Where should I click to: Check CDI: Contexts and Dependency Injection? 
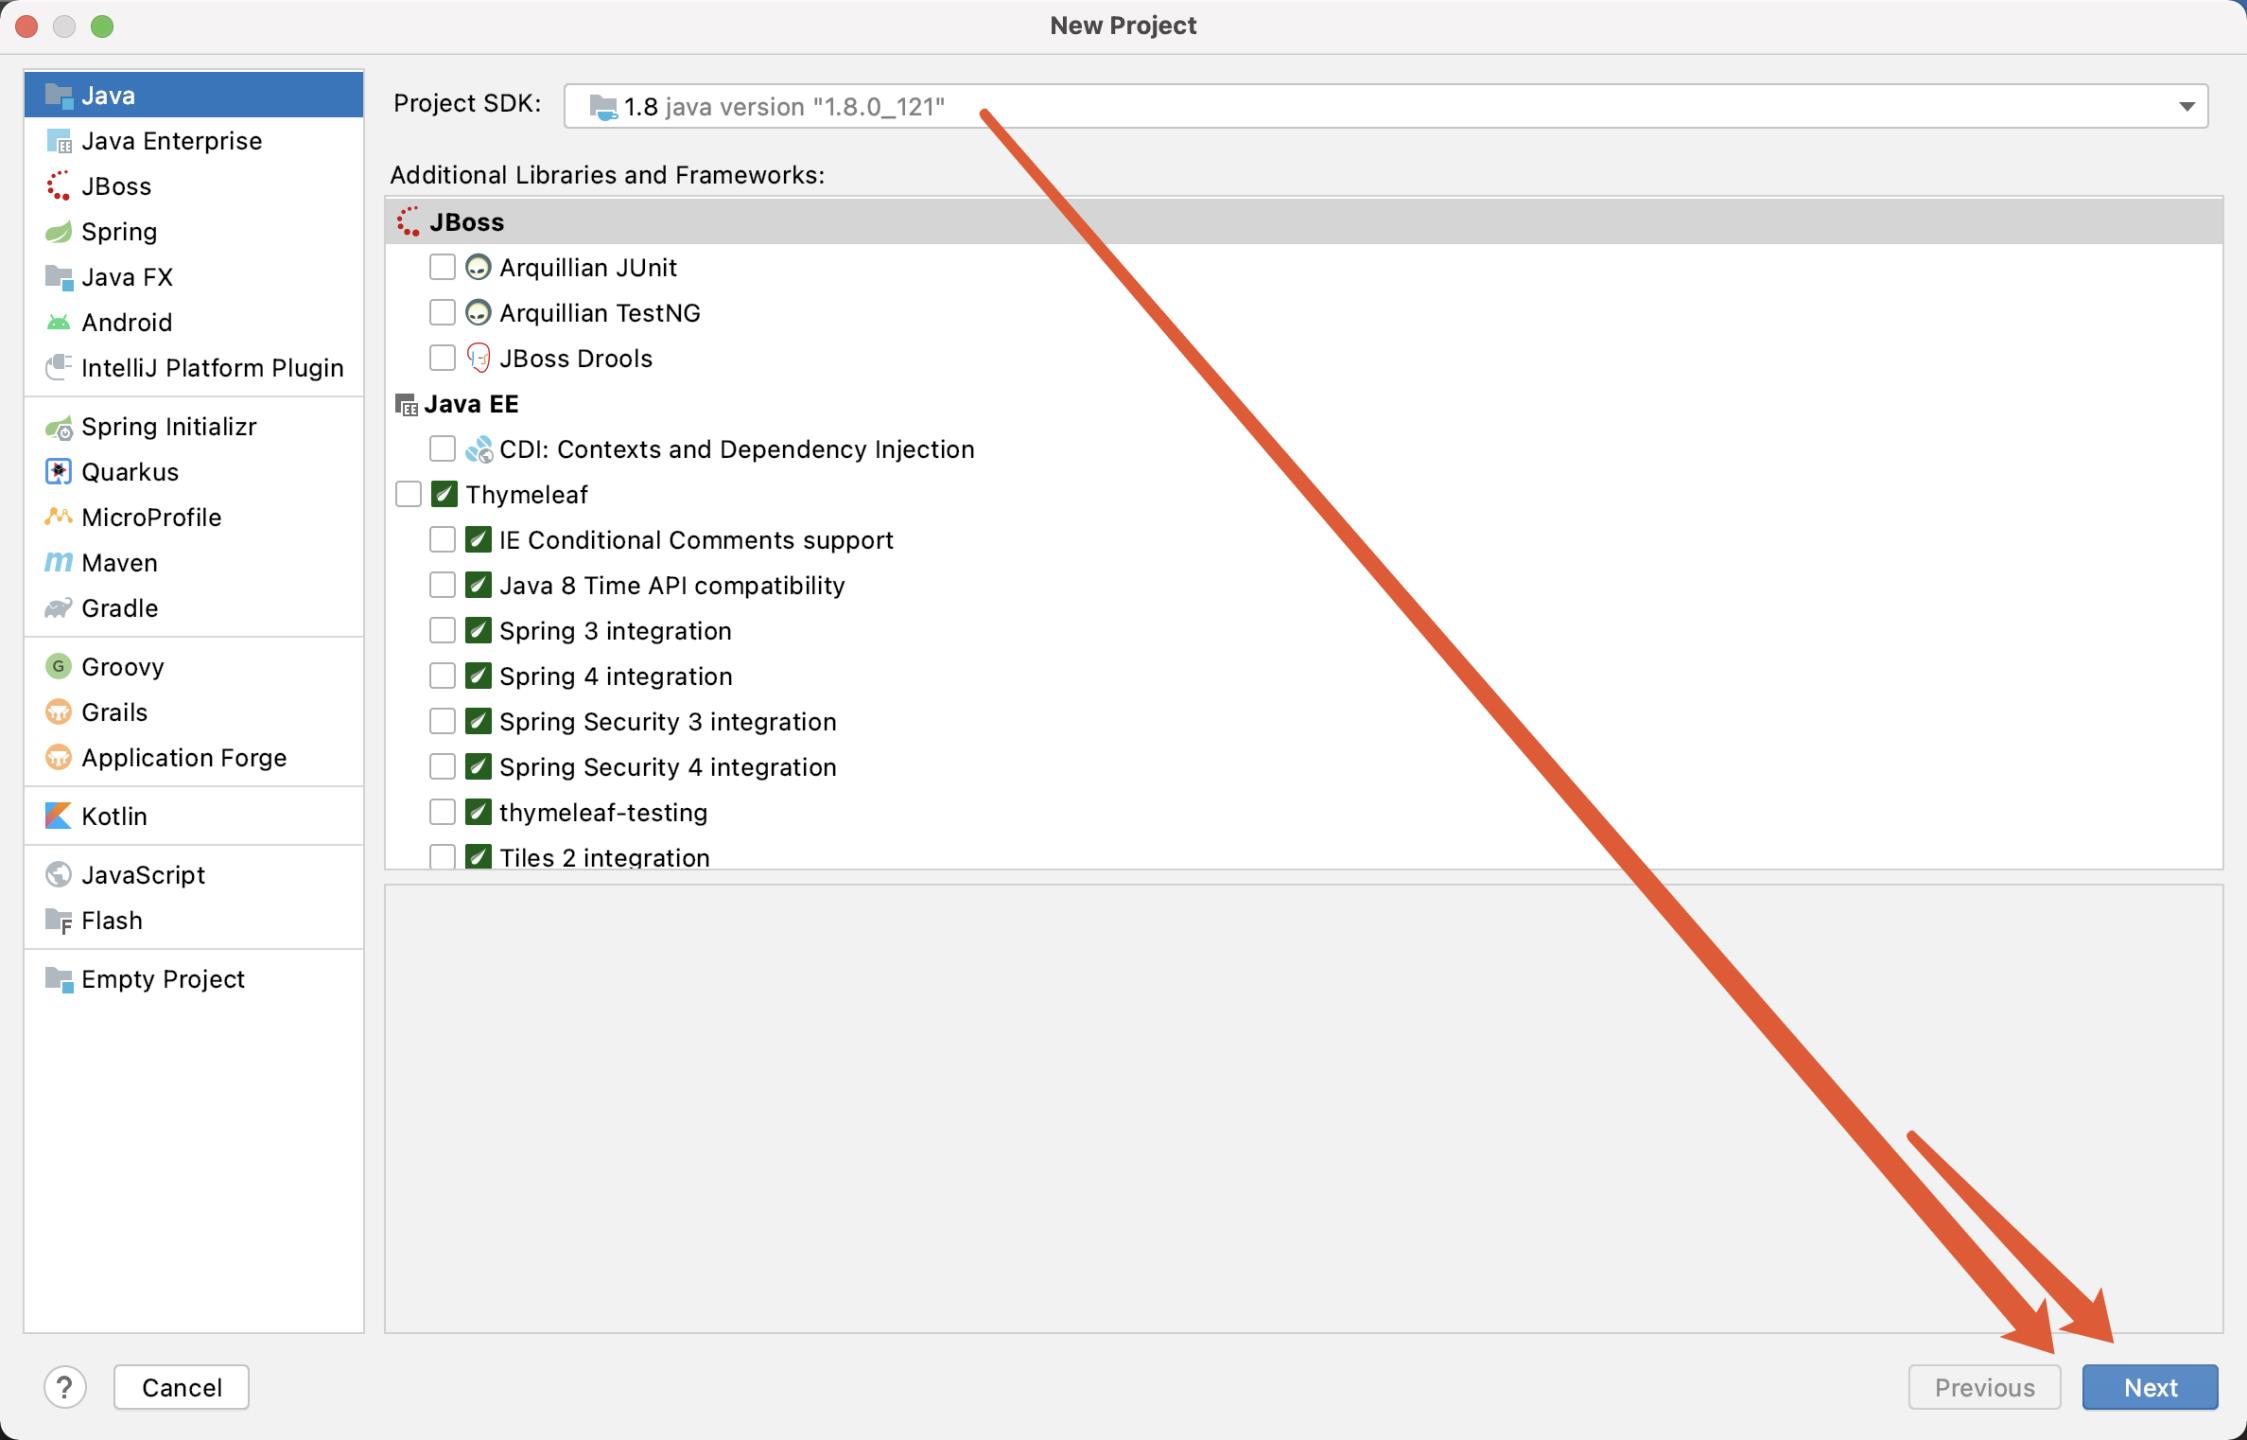tap(442, 449)
